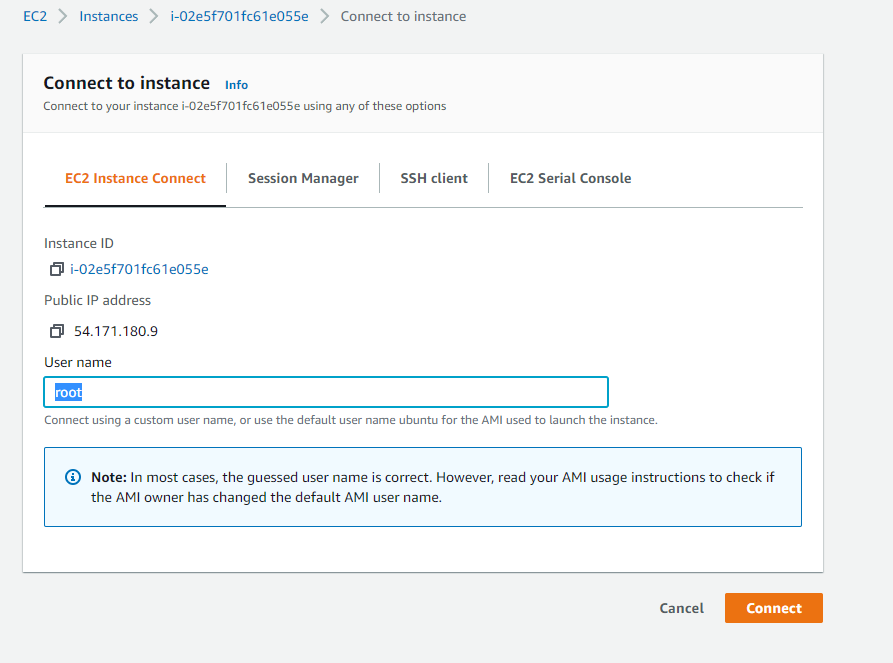Cancel connecting to the instance
893x663 pixels.
tap(681, 608)
